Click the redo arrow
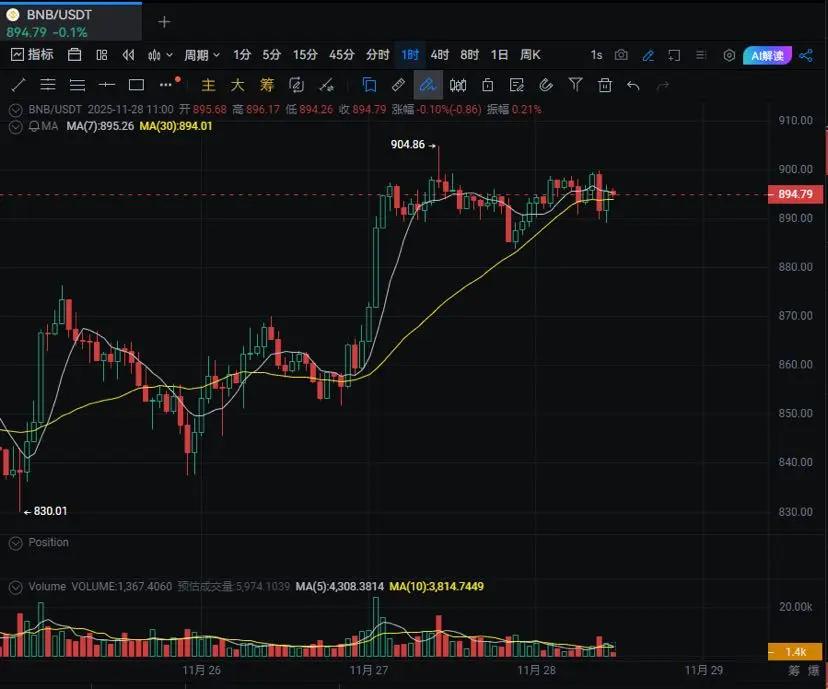Image resolution: width=828 pixels, height=689 pixels. (663, 85)
